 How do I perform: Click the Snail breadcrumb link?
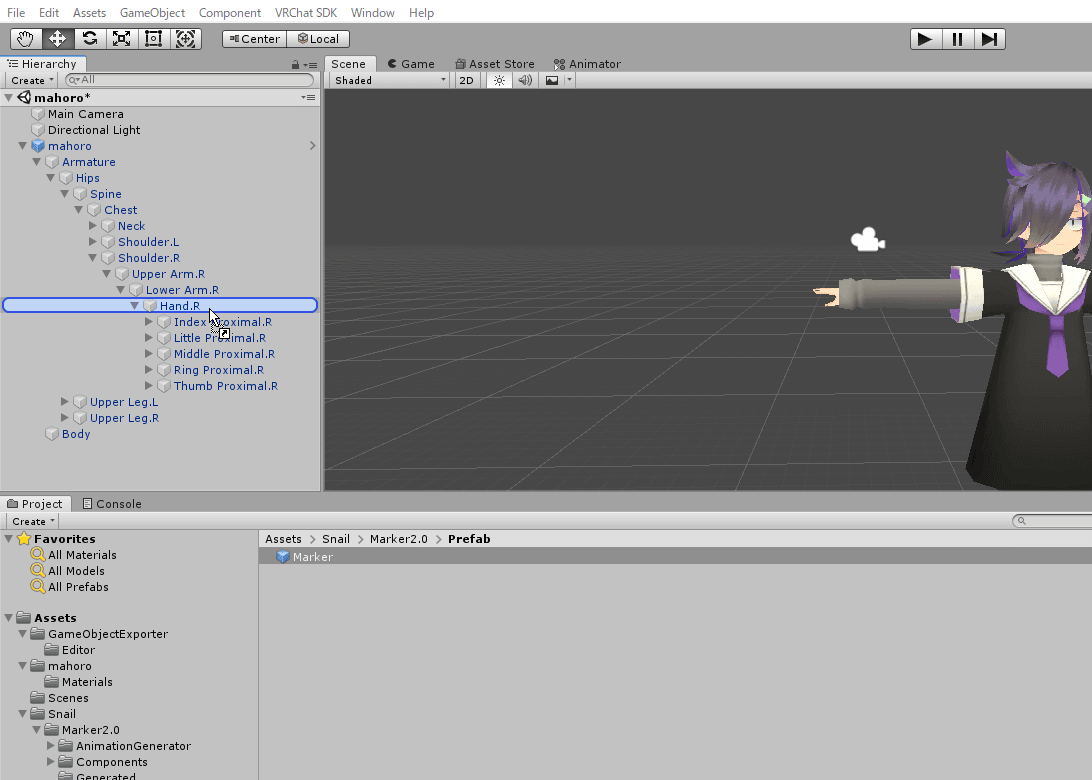(x=336, y=539)
